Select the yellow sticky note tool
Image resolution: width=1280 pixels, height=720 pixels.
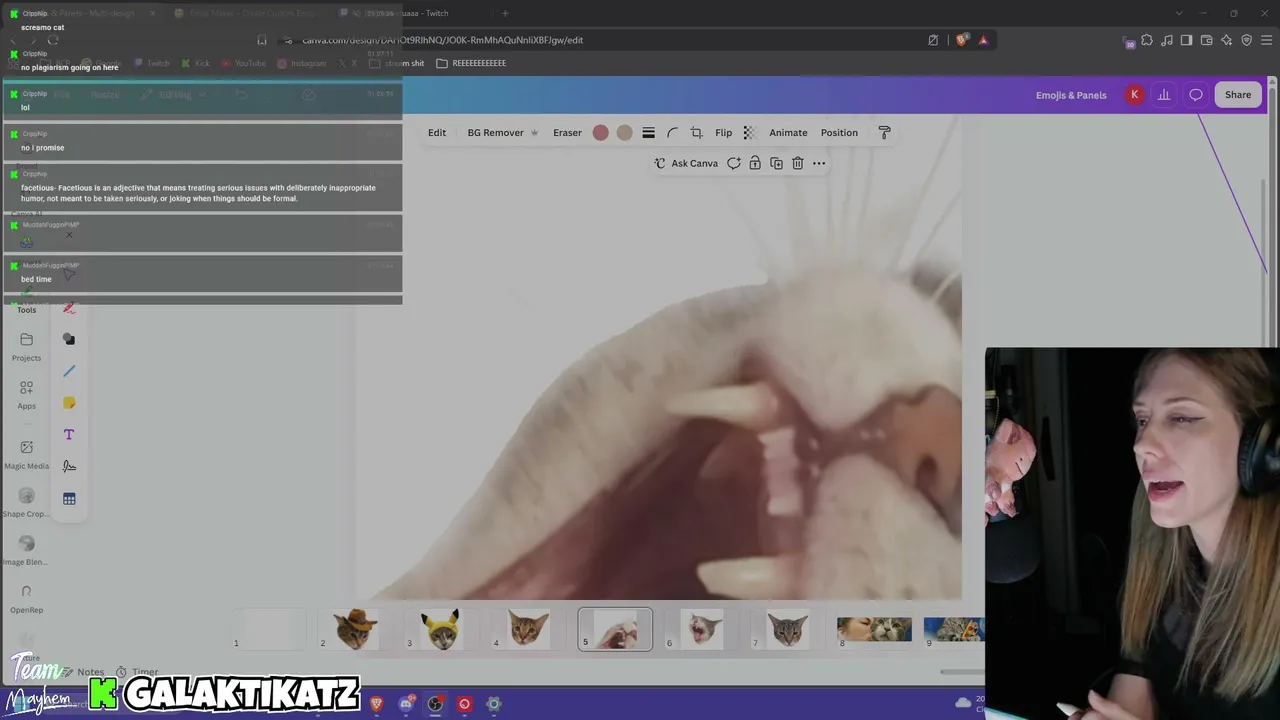69,403
